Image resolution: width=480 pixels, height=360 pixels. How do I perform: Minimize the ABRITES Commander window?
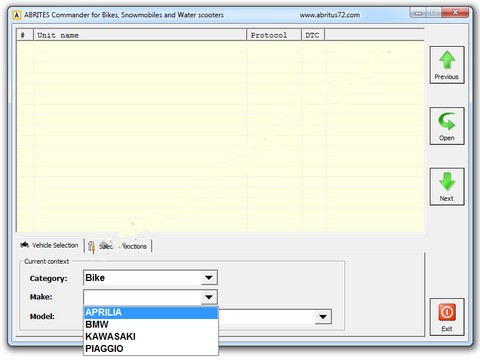[418, 13]
